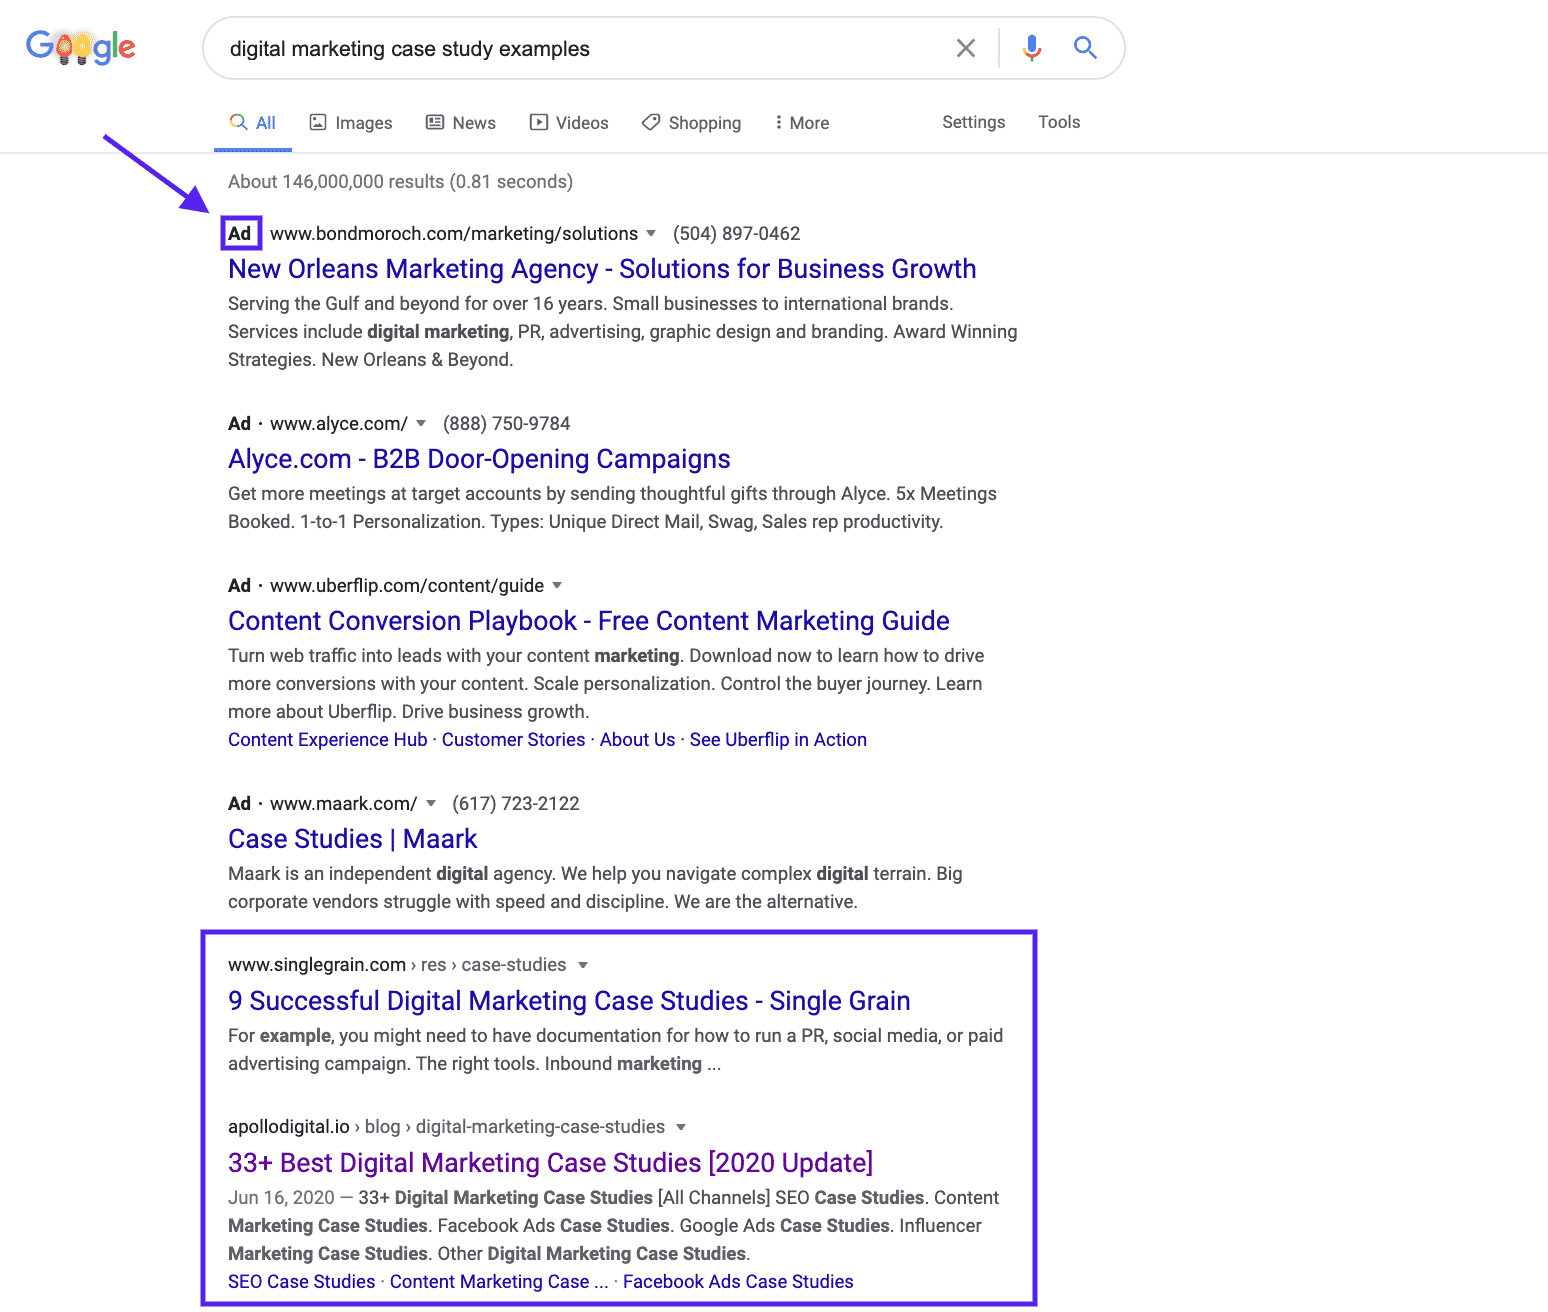
Task: Expand the More menu
Action: 802,123
